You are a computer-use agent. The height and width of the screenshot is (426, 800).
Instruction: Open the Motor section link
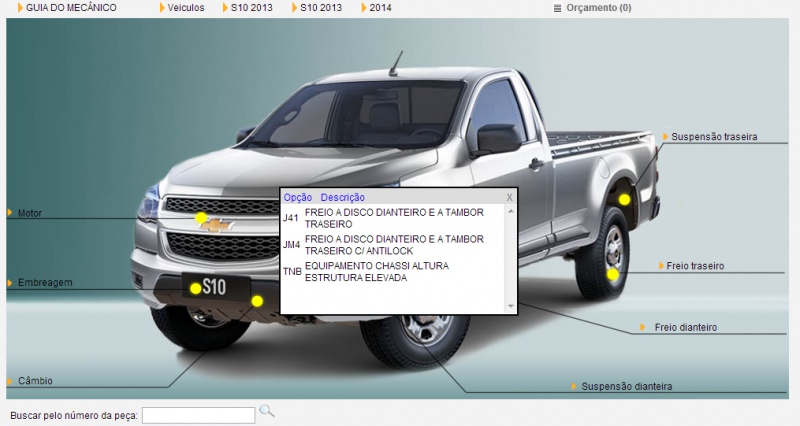point(30,213)
